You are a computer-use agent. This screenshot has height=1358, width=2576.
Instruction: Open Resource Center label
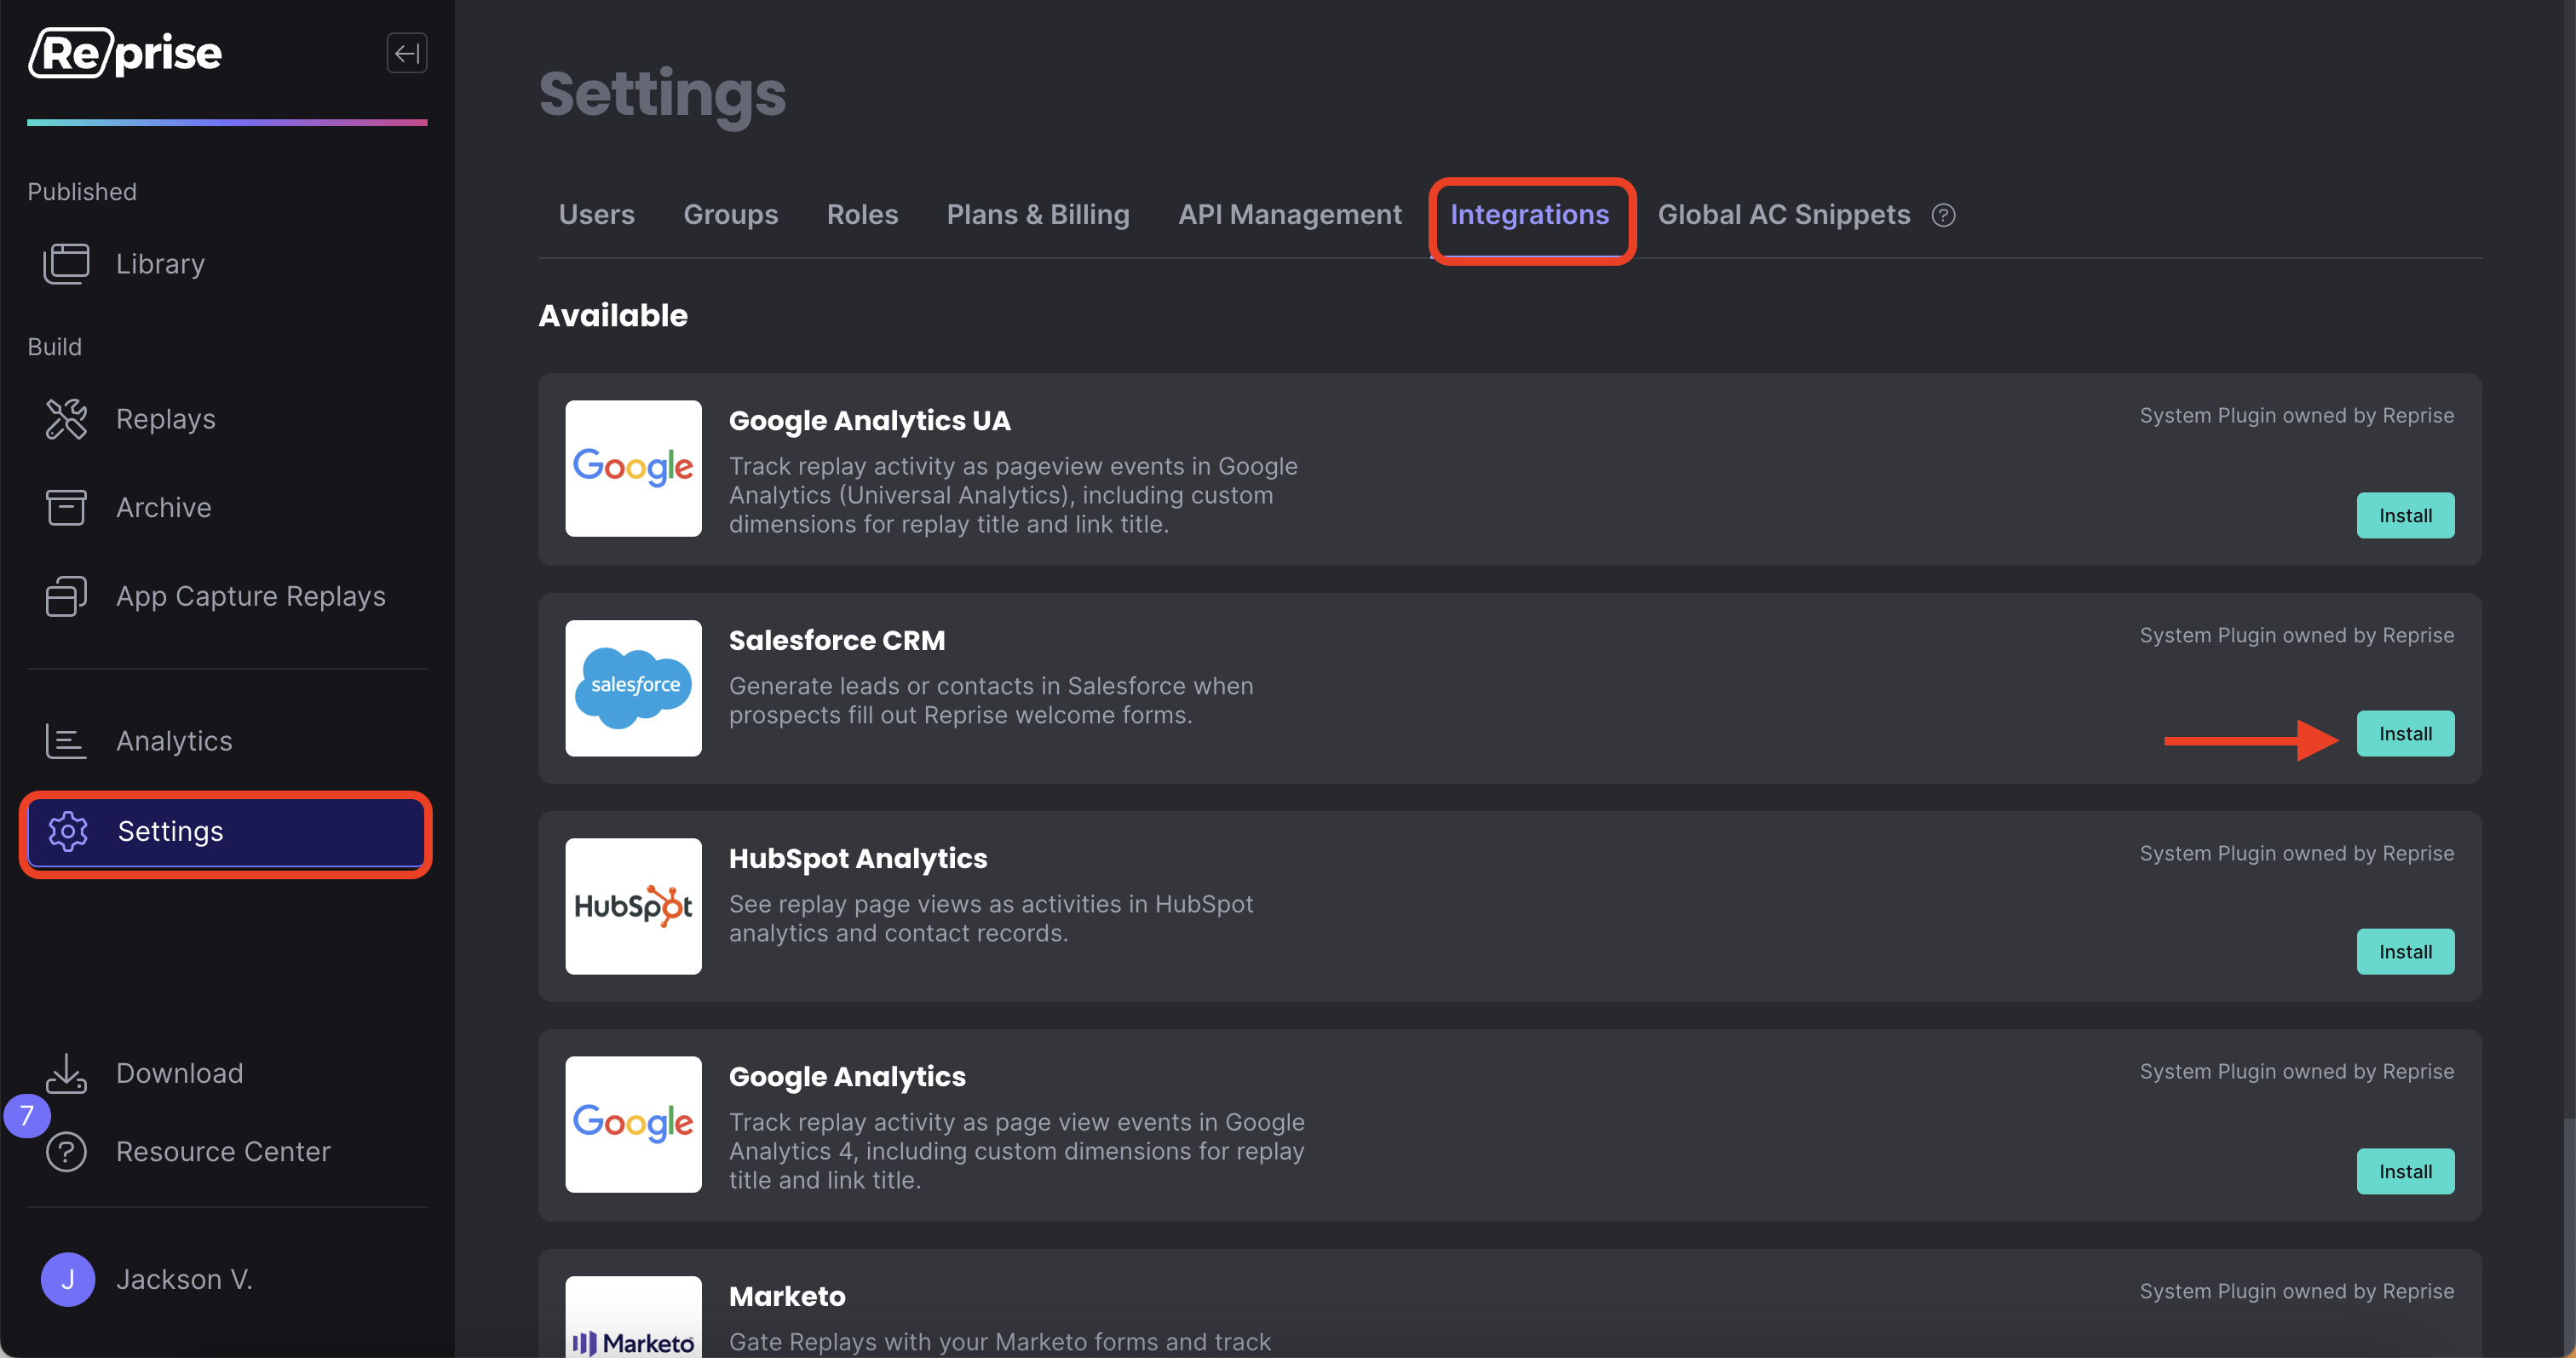pyautogui.click(x=223, y=1152)
